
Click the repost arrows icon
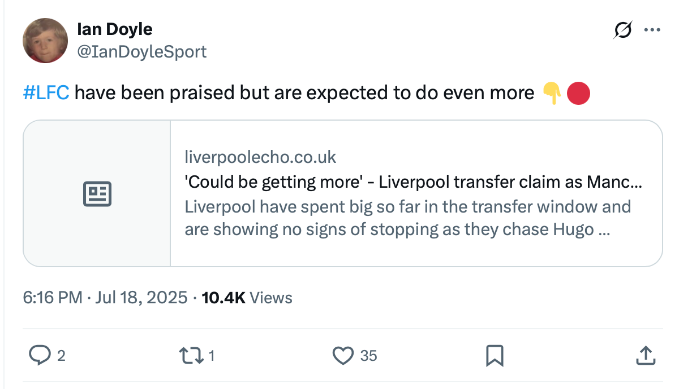click(191, 355)
